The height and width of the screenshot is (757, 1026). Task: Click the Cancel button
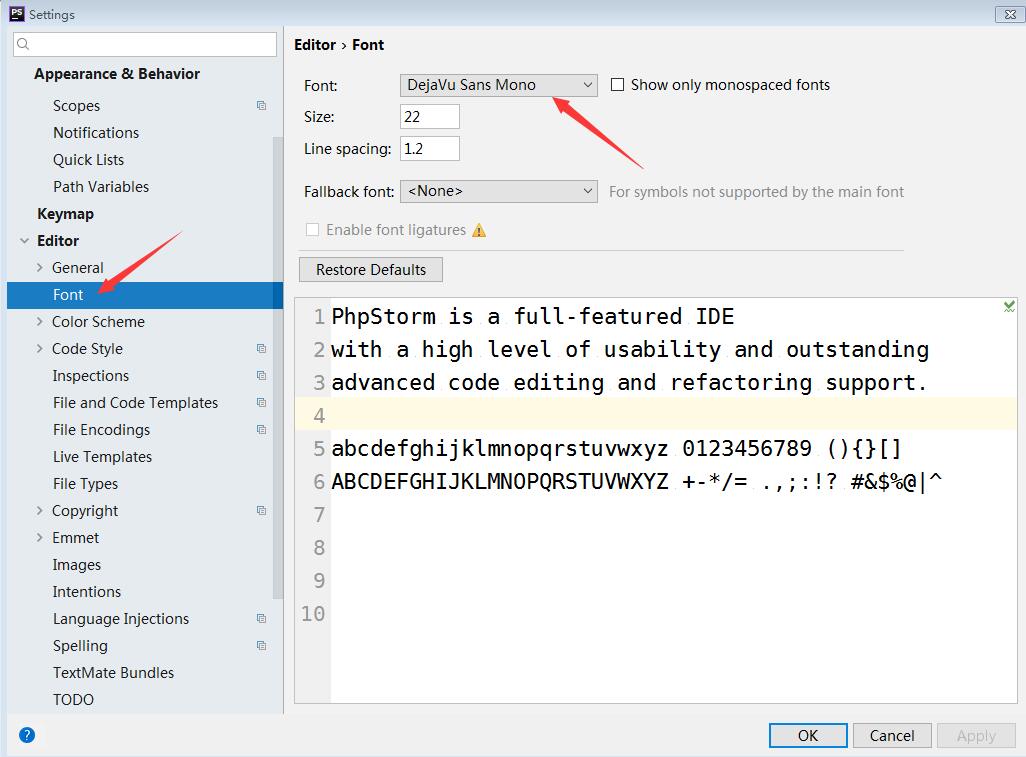(892, 735)
